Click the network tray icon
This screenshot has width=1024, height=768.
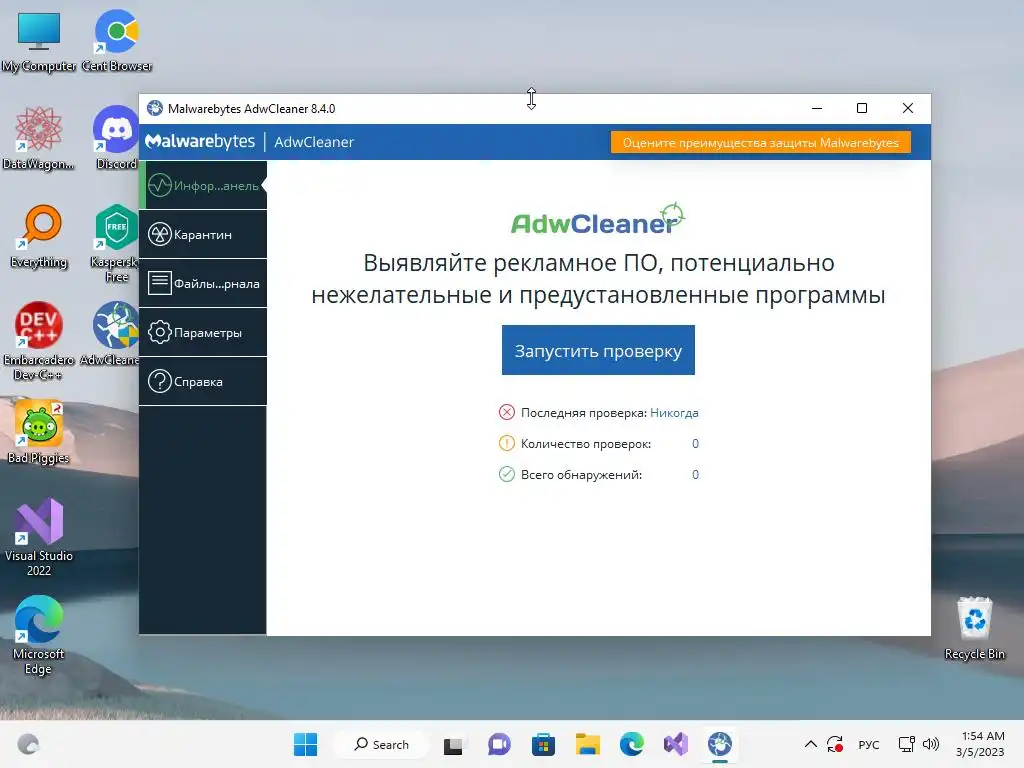point(906,744)
